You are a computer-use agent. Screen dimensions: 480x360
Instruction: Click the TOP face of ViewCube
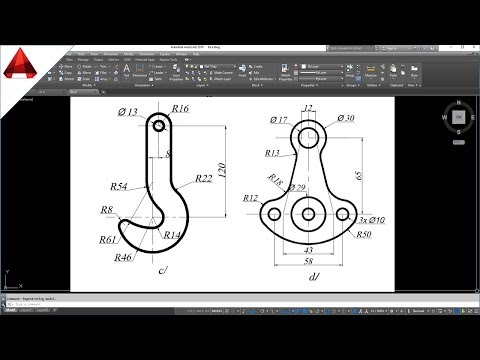459,117
